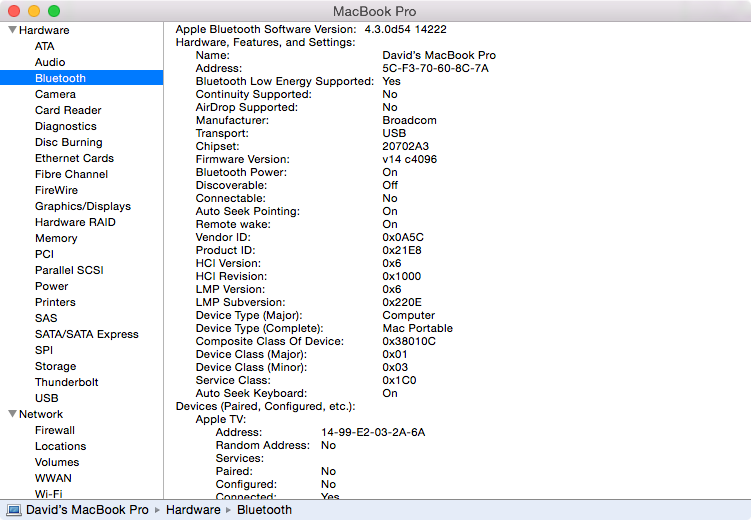Click the Composite Class value 0x38010C

(409, 341)
